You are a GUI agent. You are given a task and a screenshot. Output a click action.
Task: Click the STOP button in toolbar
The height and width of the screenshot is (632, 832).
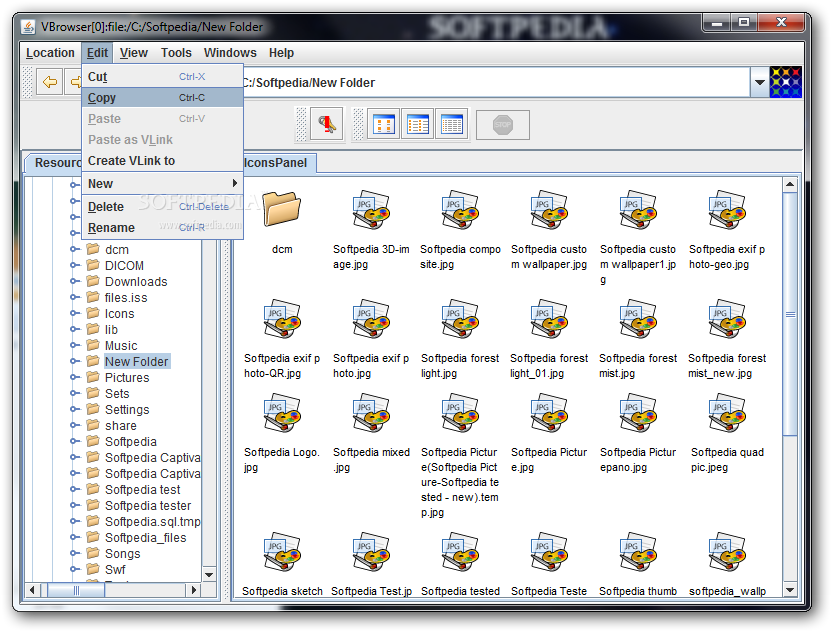502,125
